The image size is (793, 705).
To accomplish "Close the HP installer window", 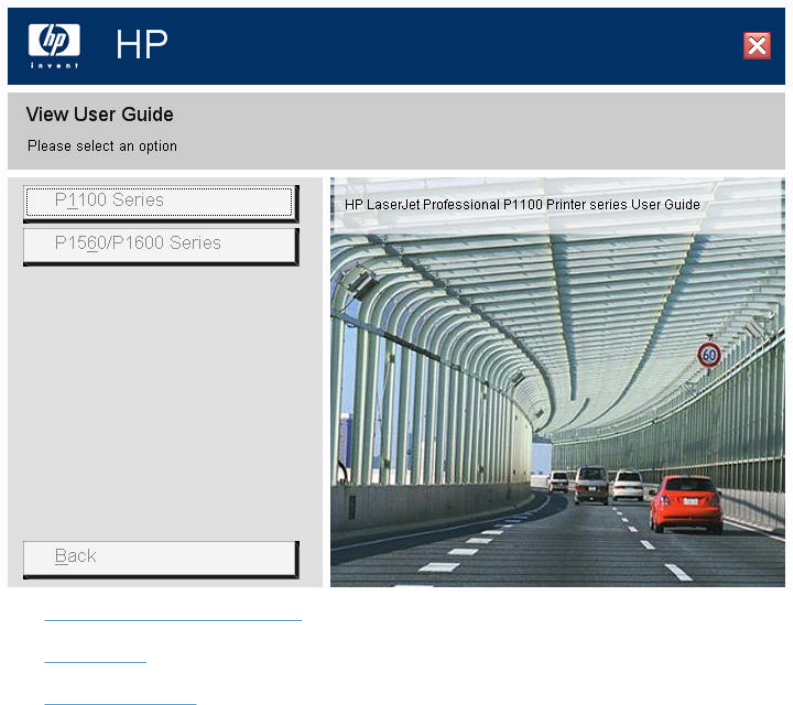I will [x=757, y=46].
